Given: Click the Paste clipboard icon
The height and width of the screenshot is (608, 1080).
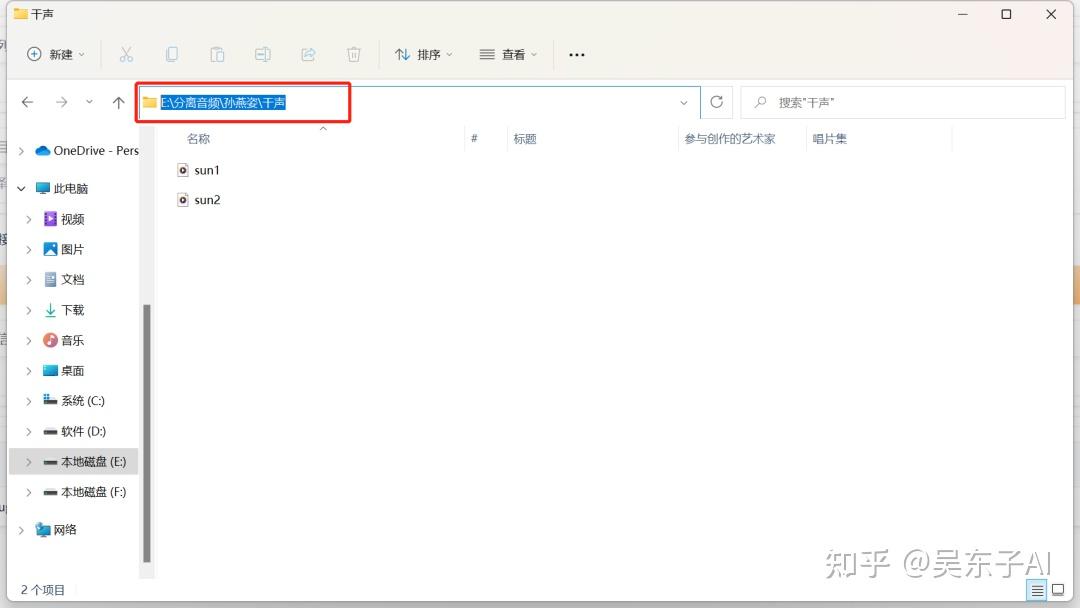Looking at the screenshot, I should (x=217, y=54).
